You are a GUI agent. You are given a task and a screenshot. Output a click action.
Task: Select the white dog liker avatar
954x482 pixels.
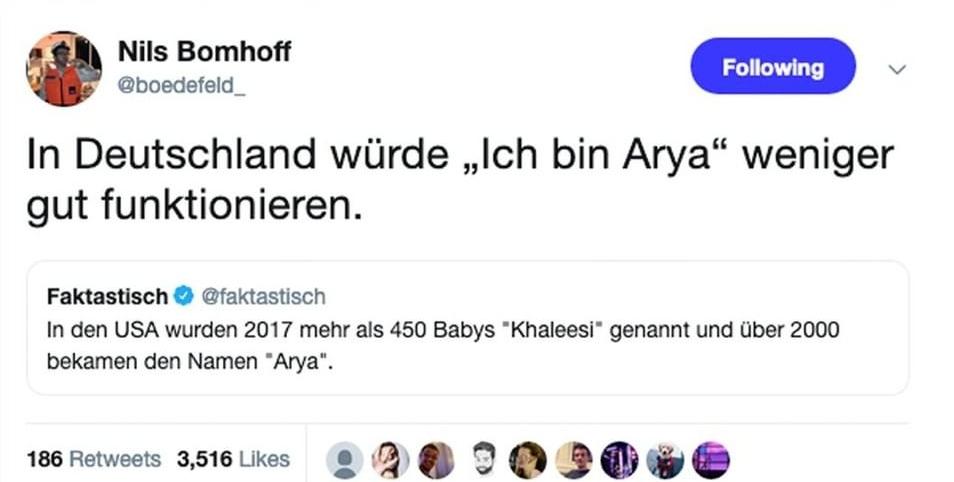tap(664, 460)
